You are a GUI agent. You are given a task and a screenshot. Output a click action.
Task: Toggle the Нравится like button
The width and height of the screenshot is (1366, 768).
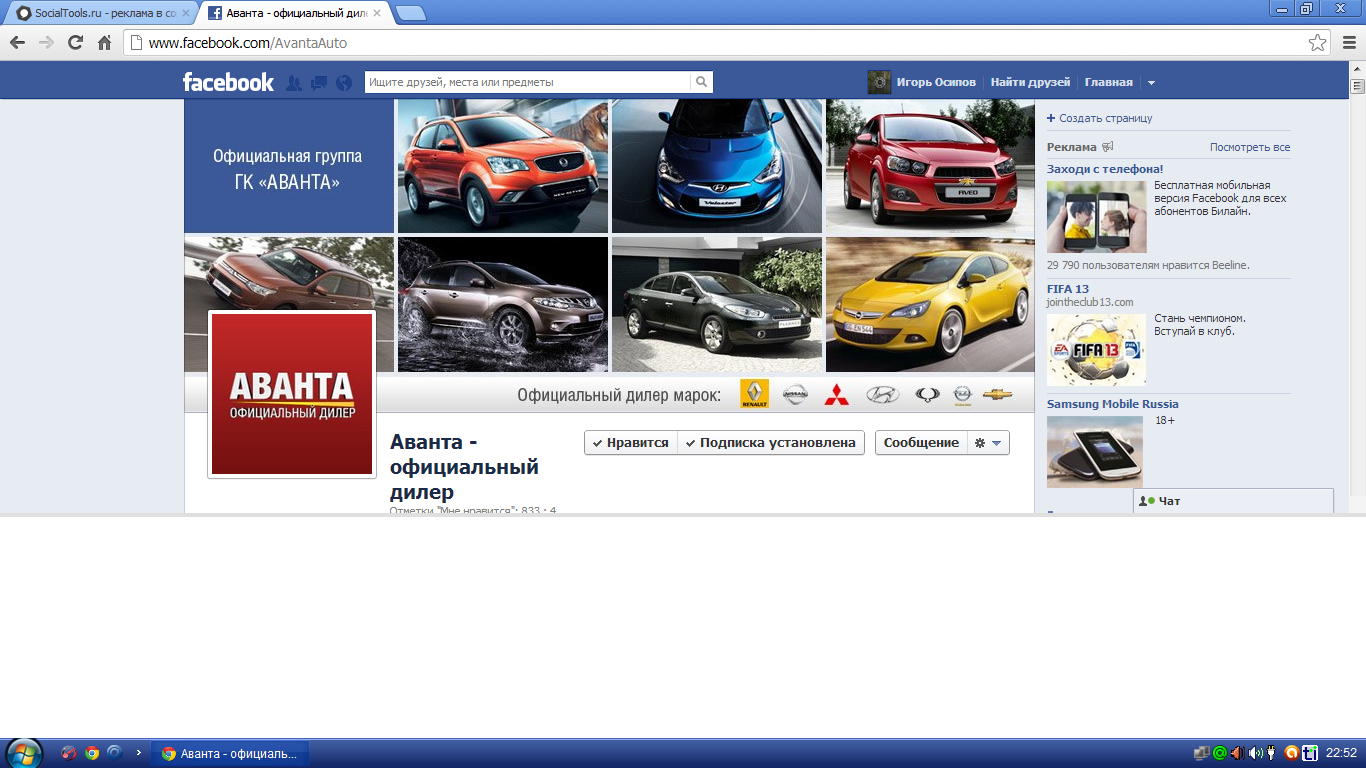(x=631, y=443)
